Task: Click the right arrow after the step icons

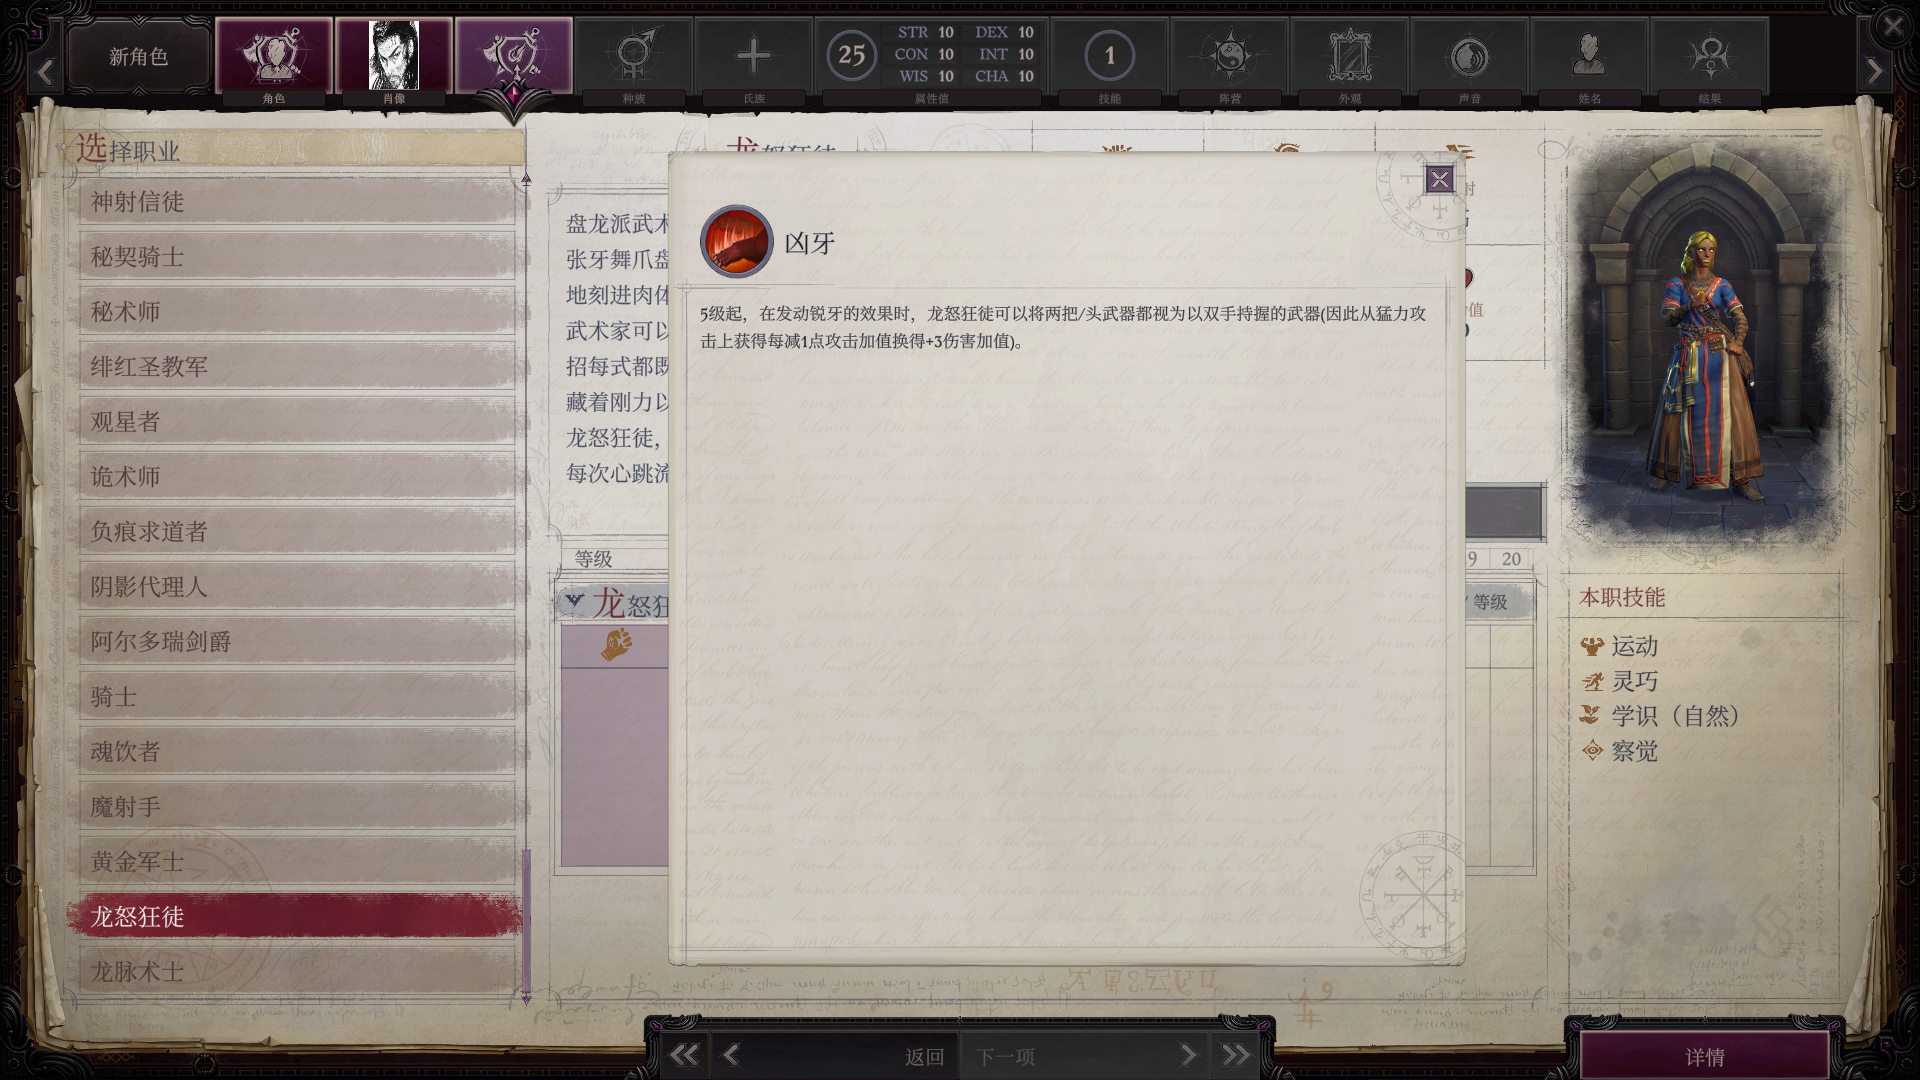Action: (x=1874, y=71)
